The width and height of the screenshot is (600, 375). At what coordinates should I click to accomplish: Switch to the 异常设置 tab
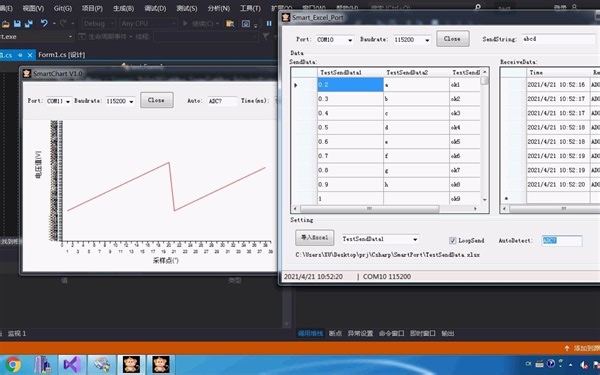coord(360,333)
